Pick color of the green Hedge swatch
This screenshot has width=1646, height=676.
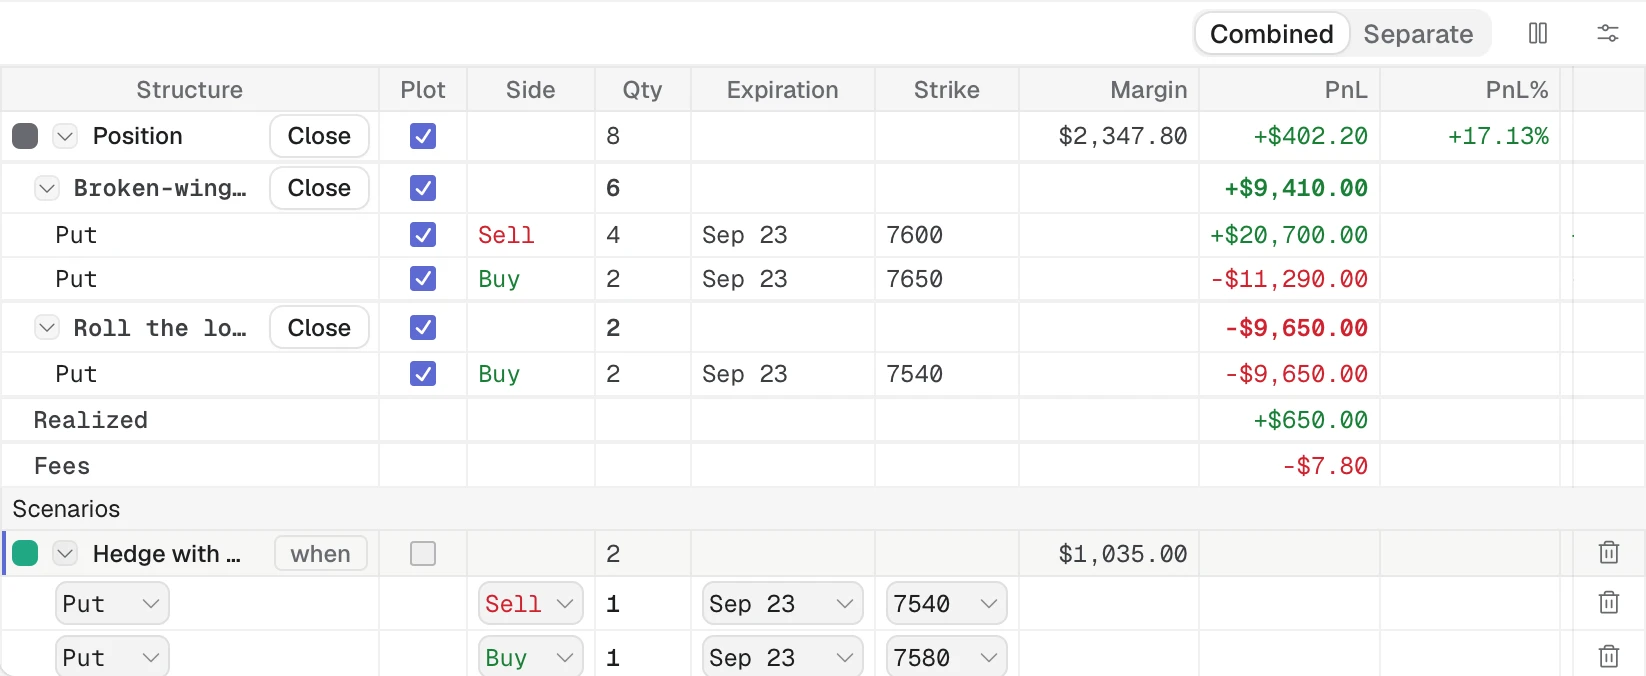pos(25,554)
